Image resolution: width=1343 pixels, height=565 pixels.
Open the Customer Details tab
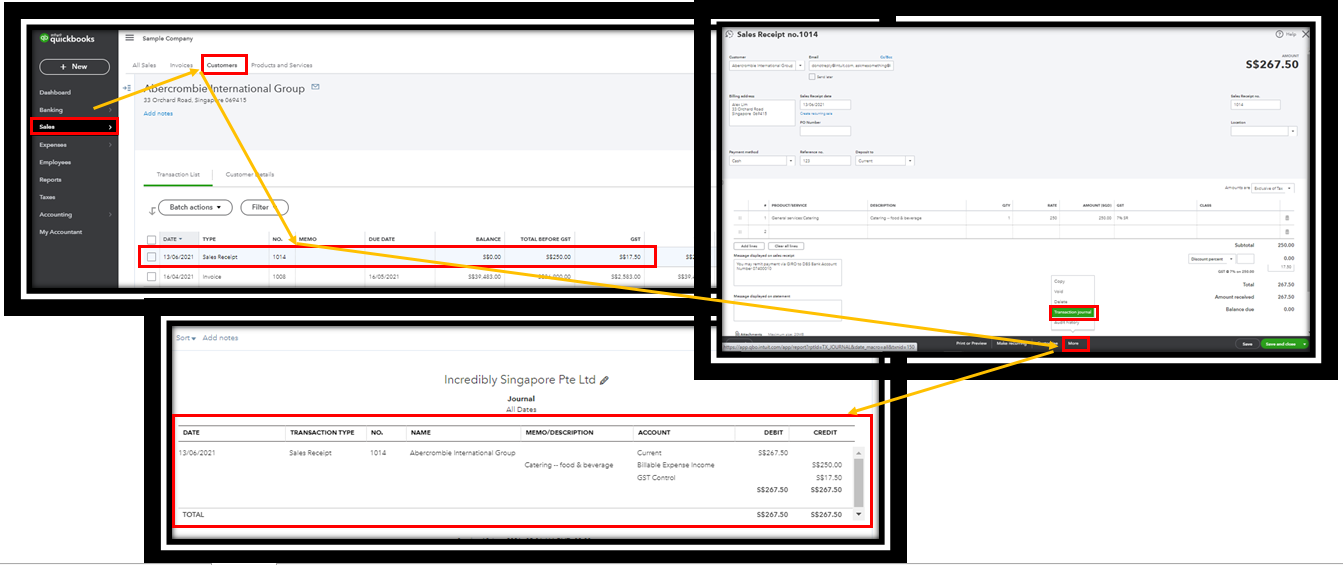(x=250, y=174)
